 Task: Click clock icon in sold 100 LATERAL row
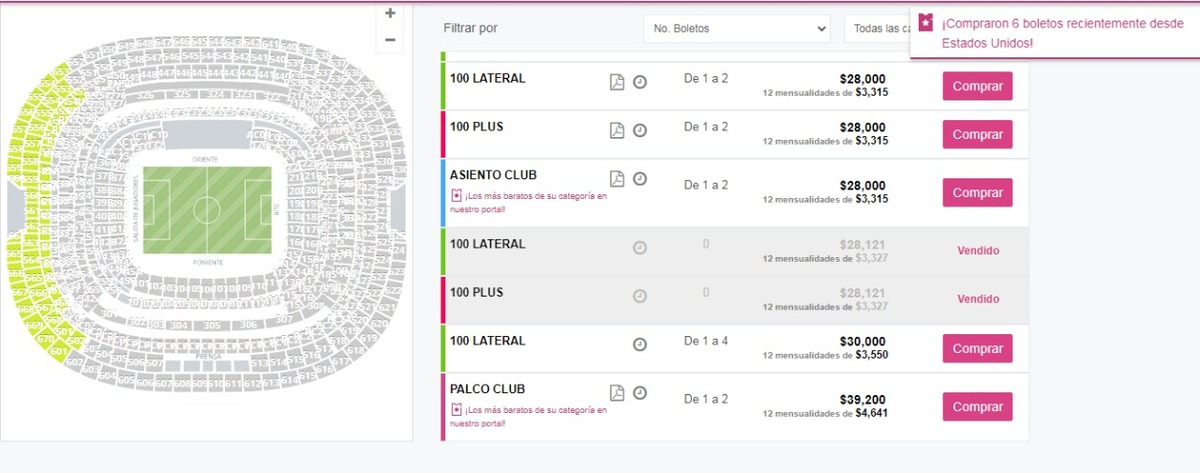[640, 248]
